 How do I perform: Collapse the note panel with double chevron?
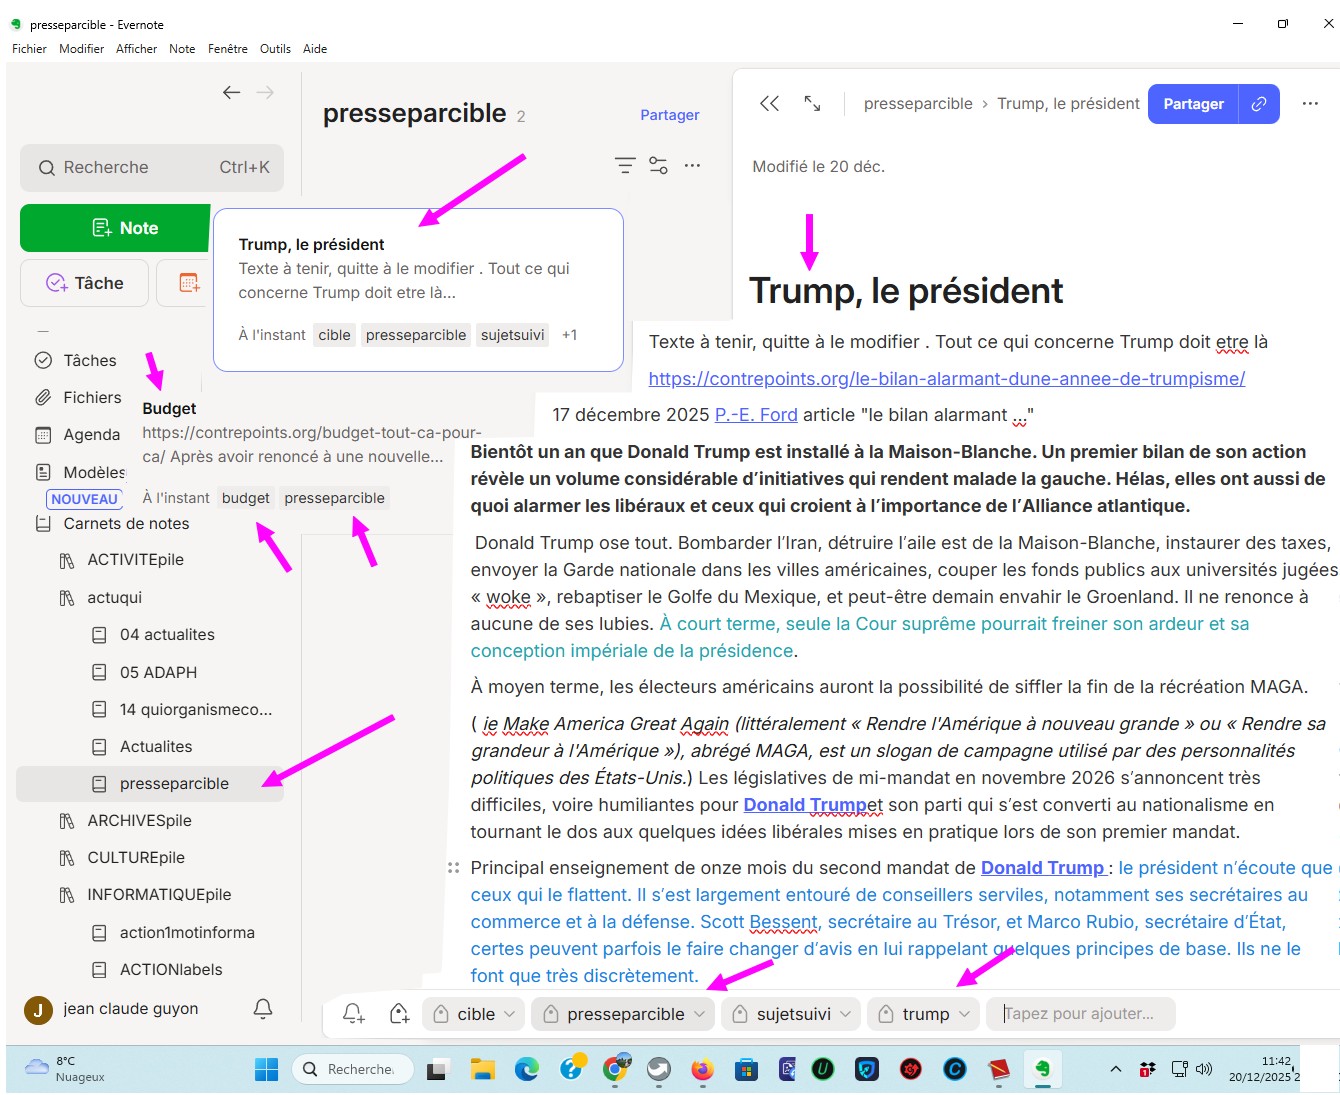coord(769,104)
